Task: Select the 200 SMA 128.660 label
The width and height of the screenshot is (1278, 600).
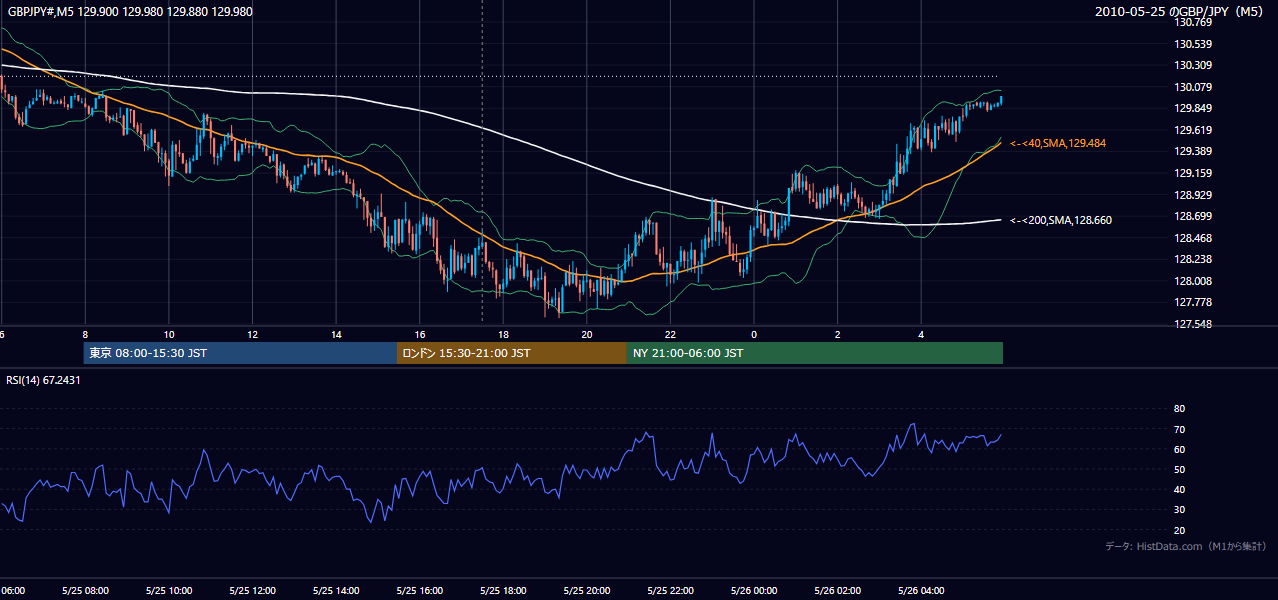Action: click(1061, 220)
